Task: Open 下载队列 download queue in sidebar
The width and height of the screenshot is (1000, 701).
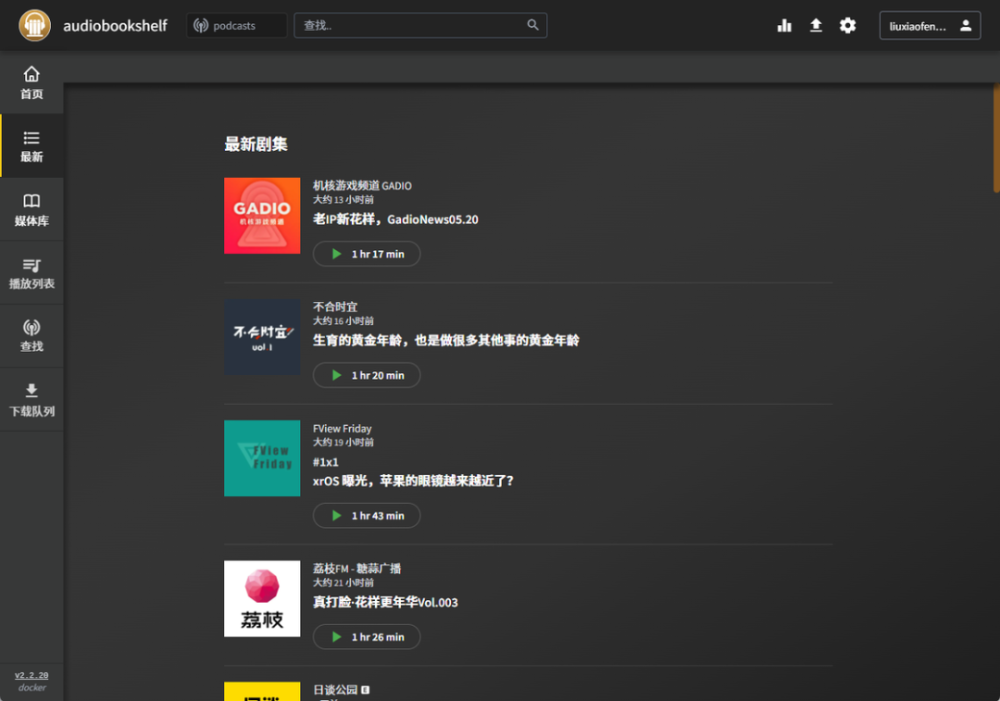Action: [32, 400]
